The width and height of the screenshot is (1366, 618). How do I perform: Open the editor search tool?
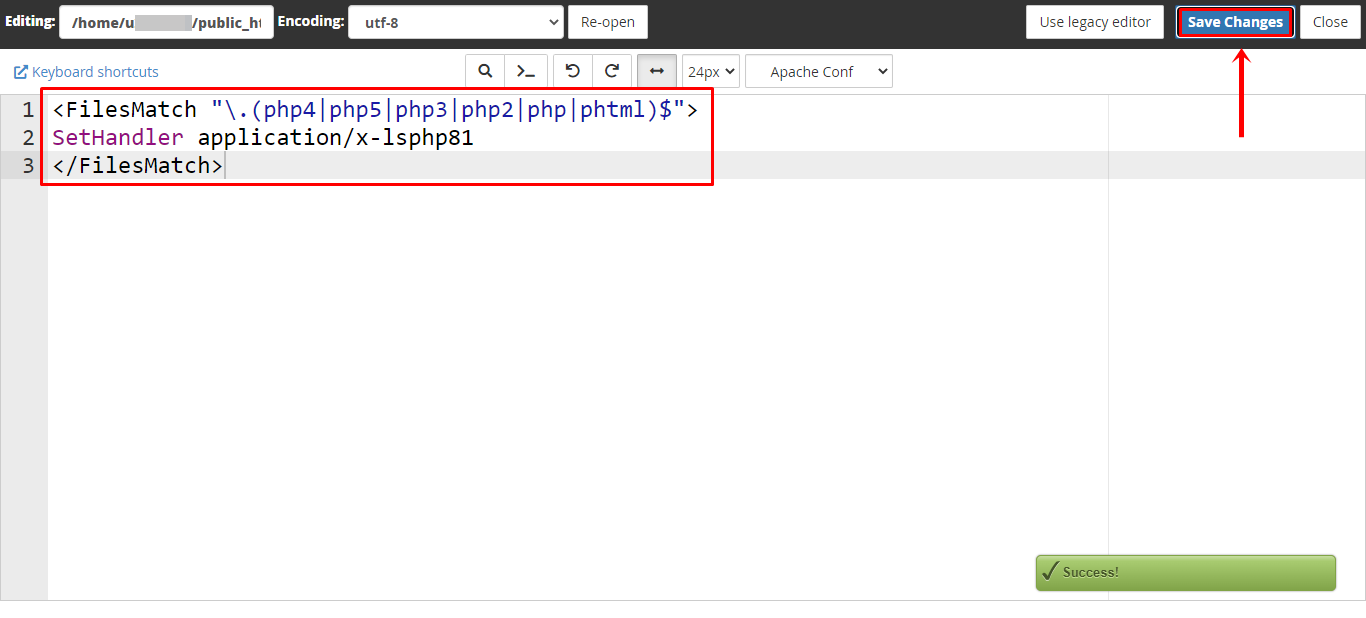(485, 70)
